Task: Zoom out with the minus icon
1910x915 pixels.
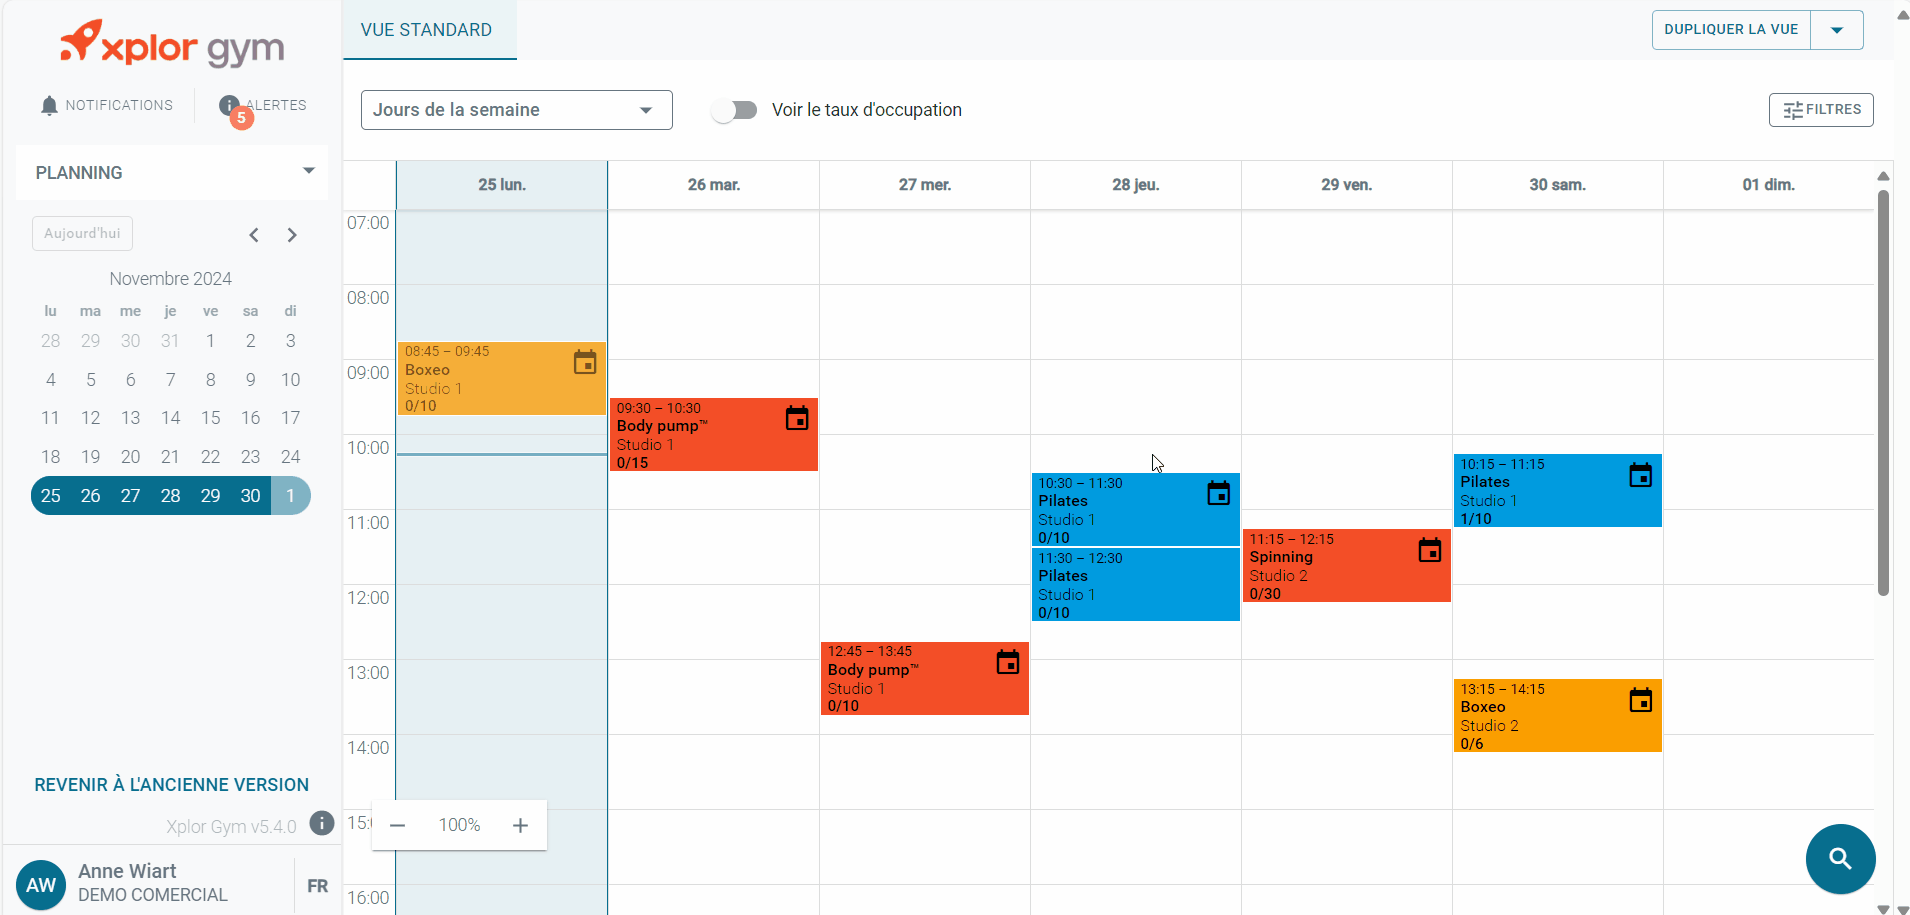Action: coord(397,825)
